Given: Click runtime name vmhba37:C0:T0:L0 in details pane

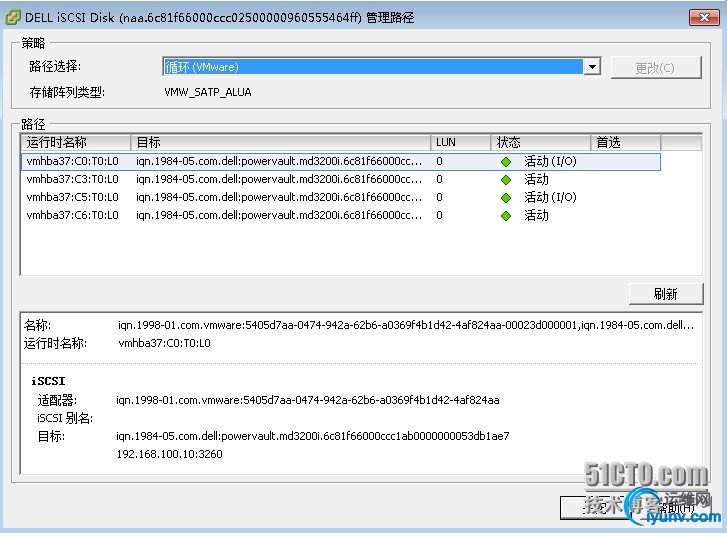Looking at the screenshot, I should pyautogui.click(x=165, y=343).
